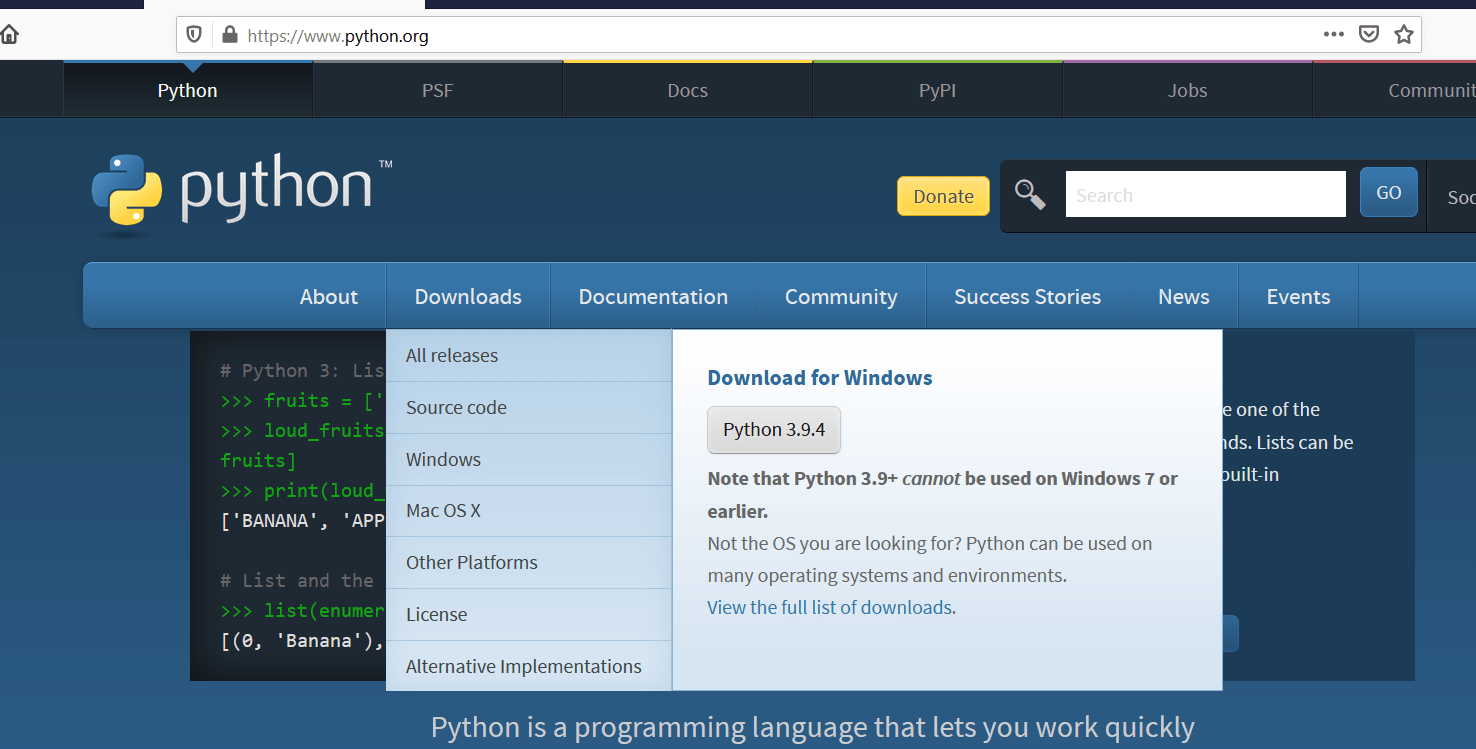This screenshot has height=749, width=1476.
Task: Open the News navigation menu
Action: [x=1184, y=296]
